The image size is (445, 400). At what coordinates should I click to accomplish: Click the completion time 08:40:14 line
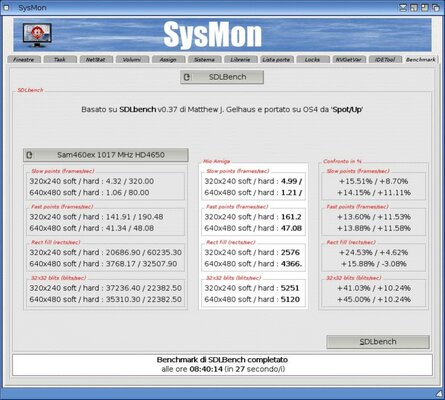coord(223,369)
